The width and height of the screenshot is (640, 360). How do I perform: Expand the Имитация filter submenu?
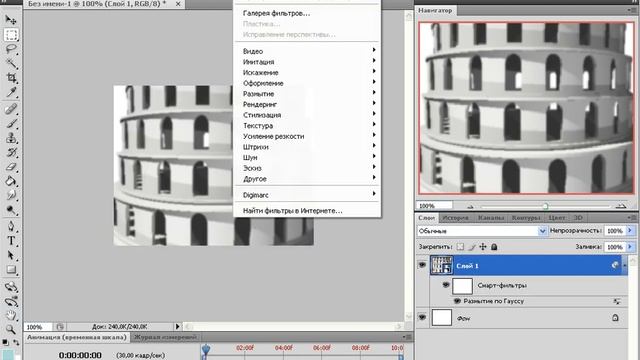tap(307, 62)
